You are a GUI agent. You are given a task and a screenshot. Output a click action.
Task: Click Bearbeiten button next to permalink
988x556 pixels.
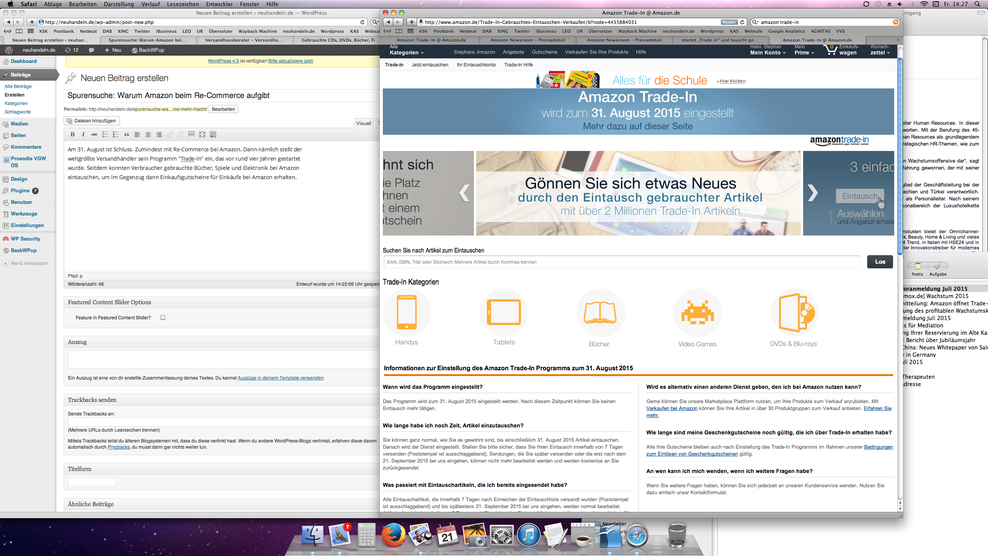pyautogui.click(x=223, y=109)
